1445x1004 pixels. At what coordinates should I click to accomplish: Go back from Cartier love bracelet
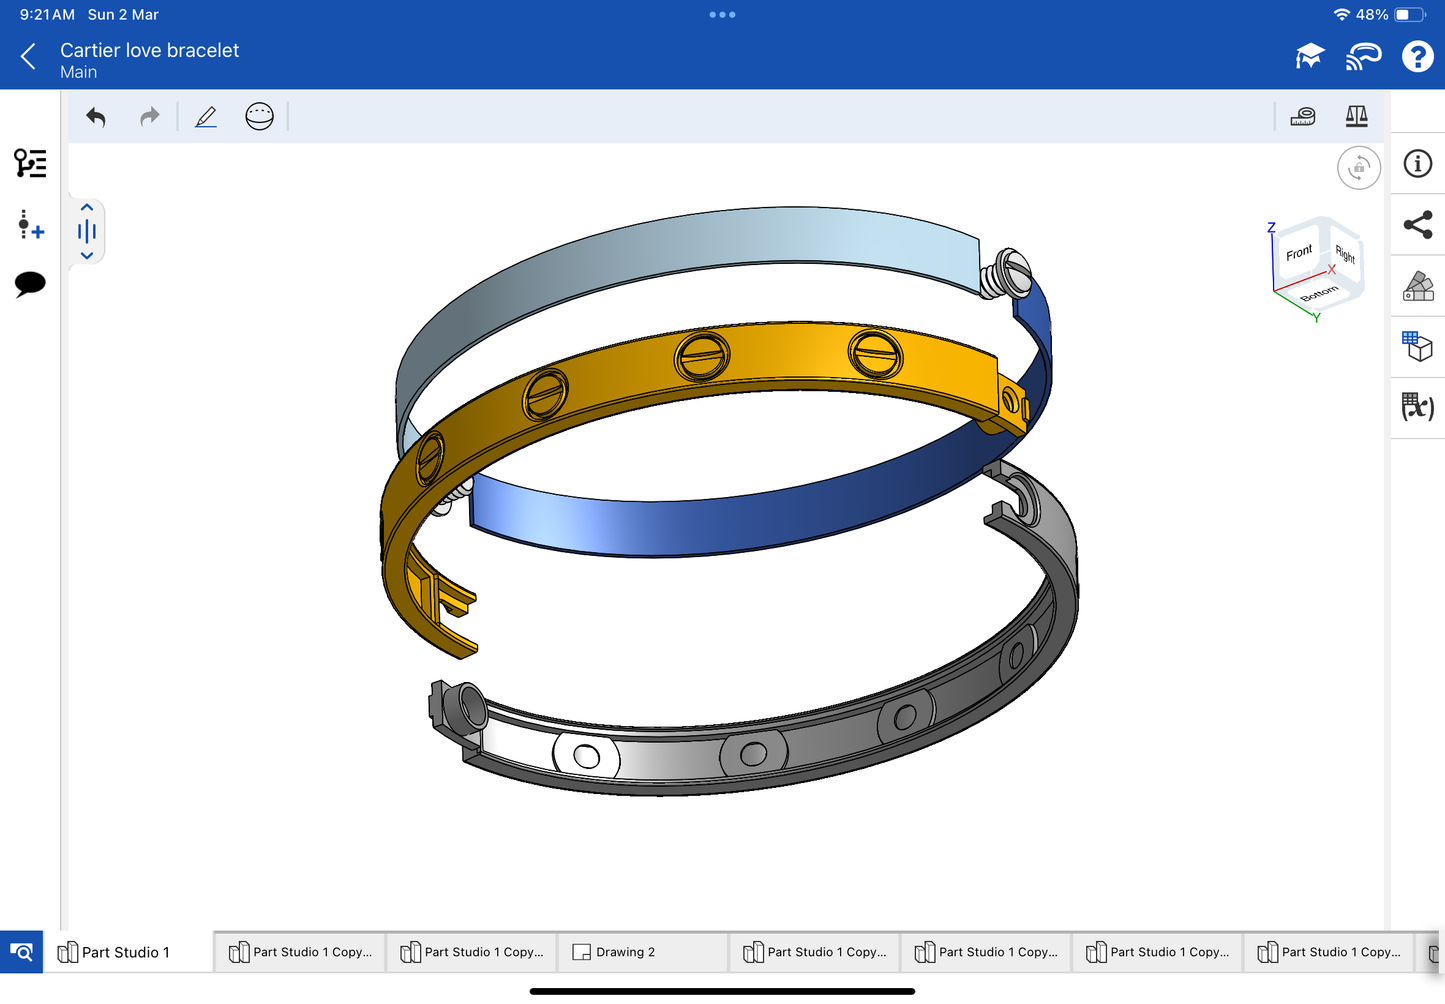coord(28,57)
